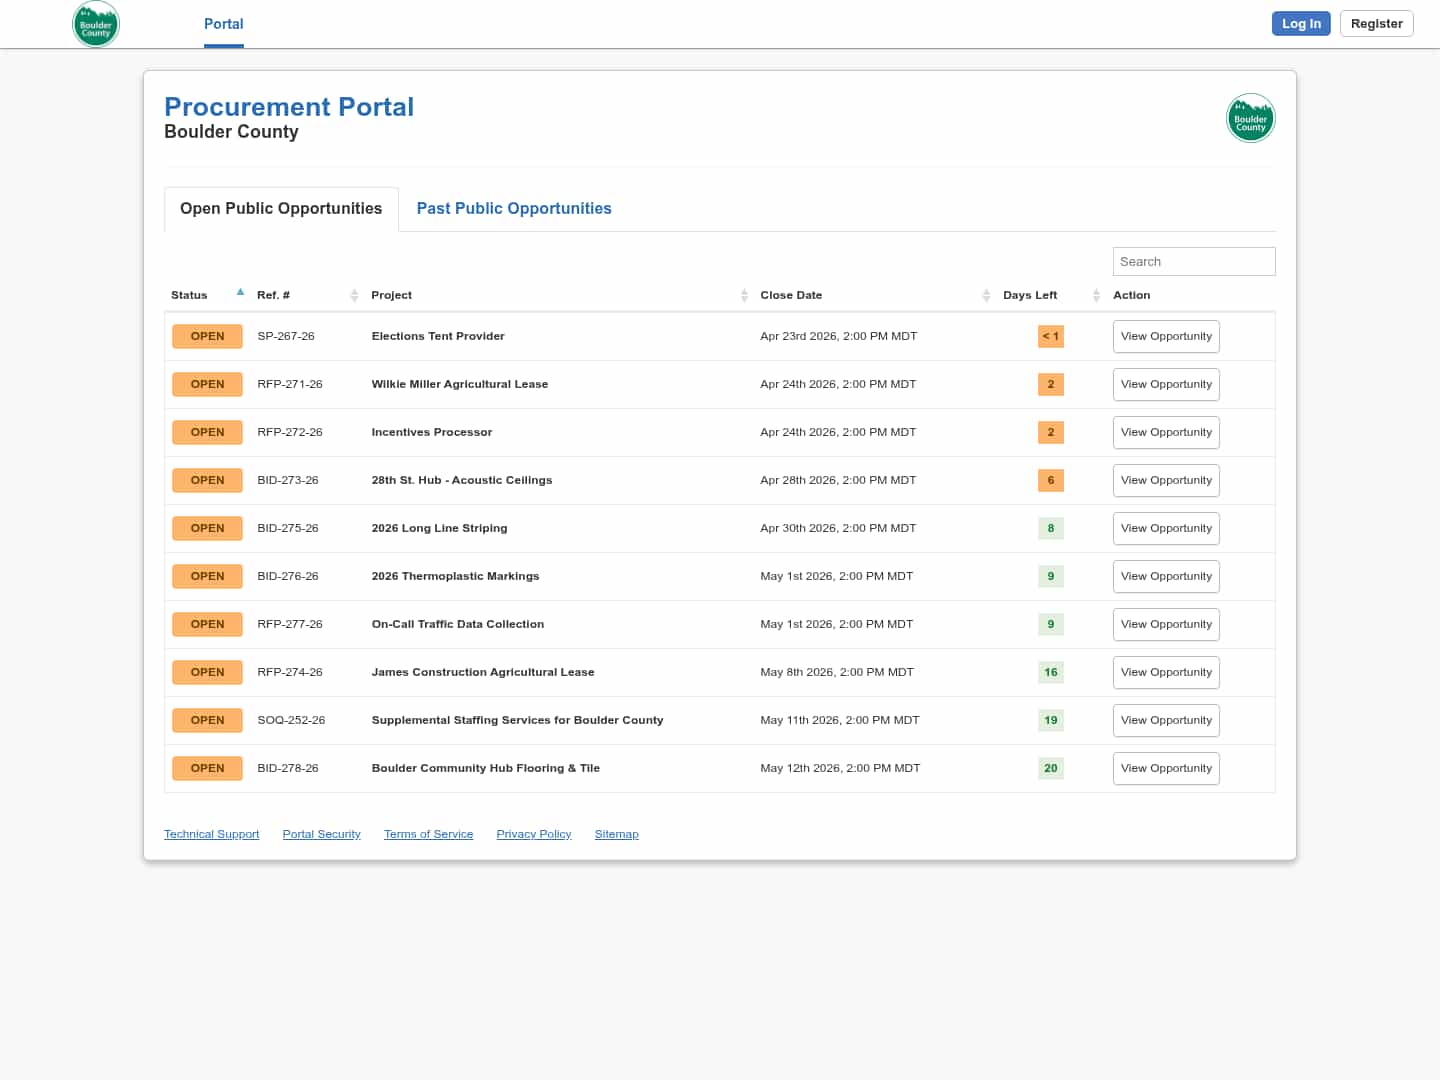Sort by Ref. # column arrows
This screenshot has width=1440, height=1080.
click(354, 295)
